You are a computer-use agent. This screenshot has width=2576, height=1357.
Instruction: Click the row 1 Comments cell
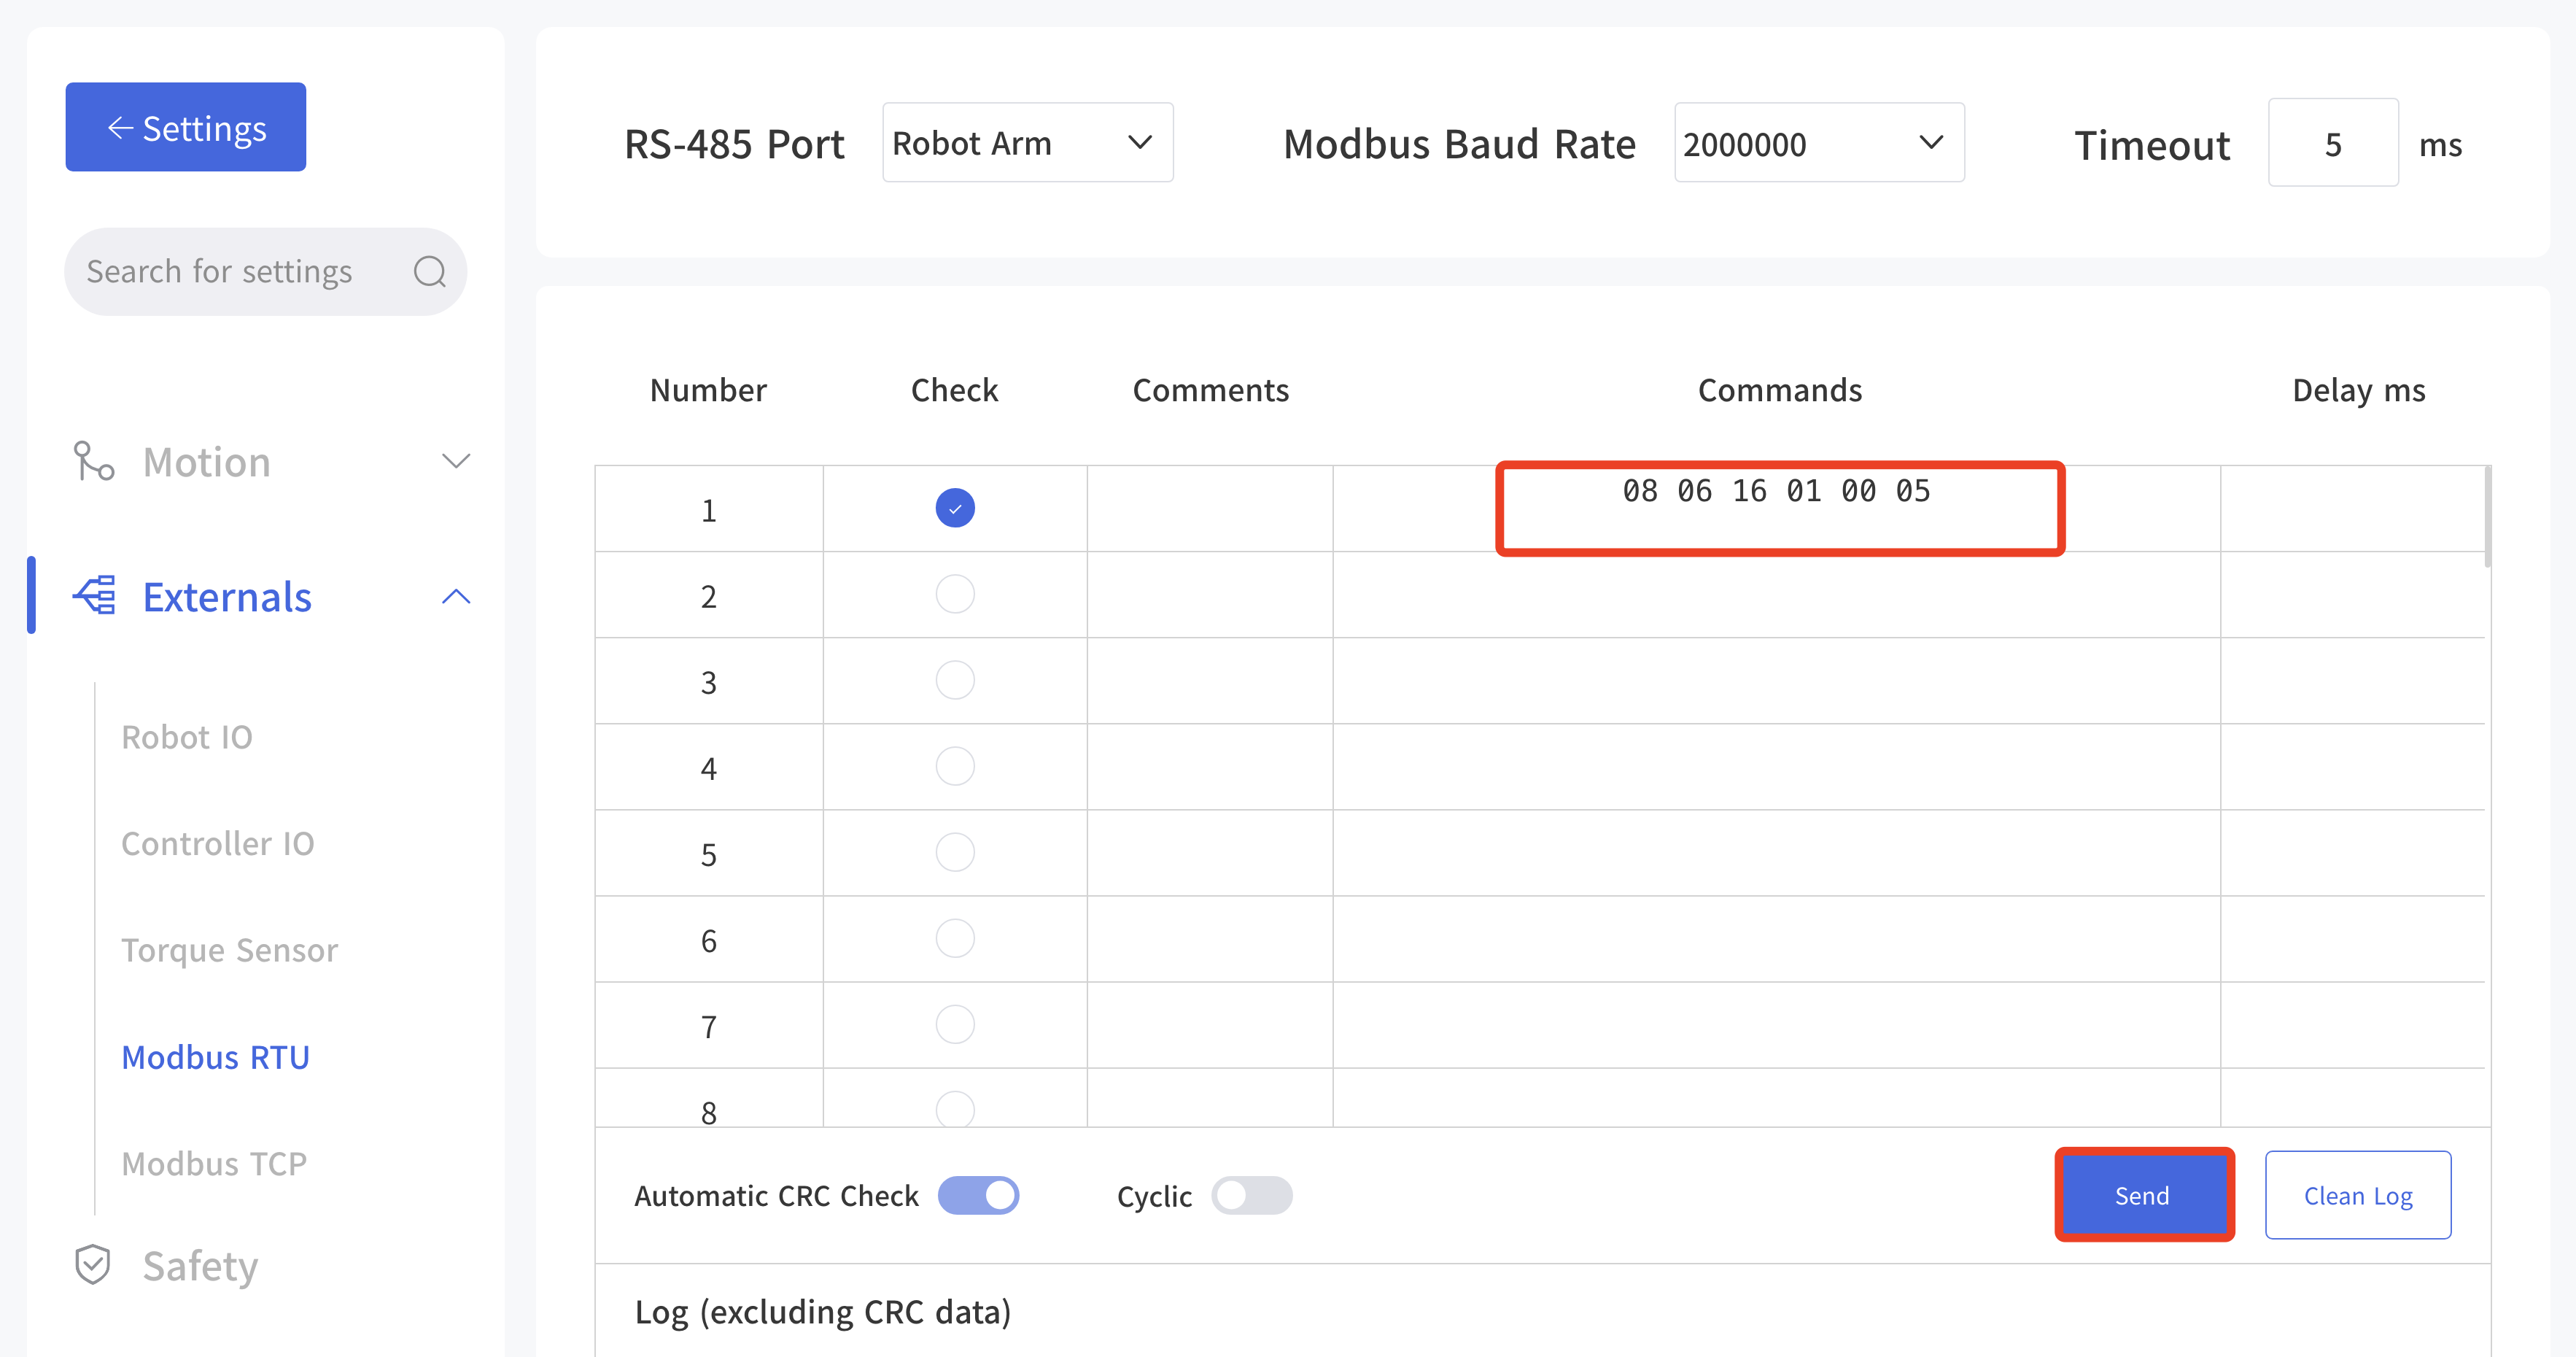click(x=1210, y=508)
